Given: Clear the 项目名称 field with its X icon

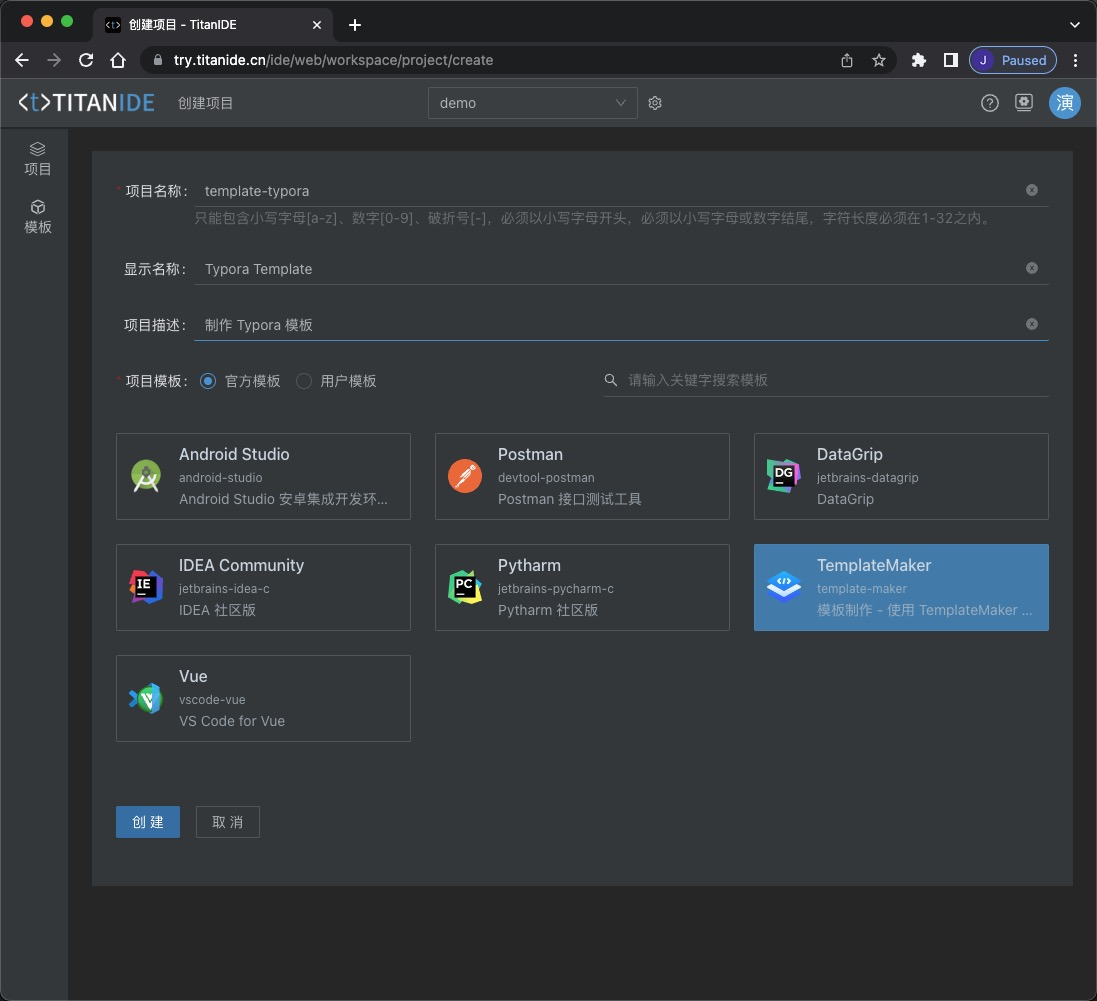Looking at the screenshot, I should coord(1031,190).
